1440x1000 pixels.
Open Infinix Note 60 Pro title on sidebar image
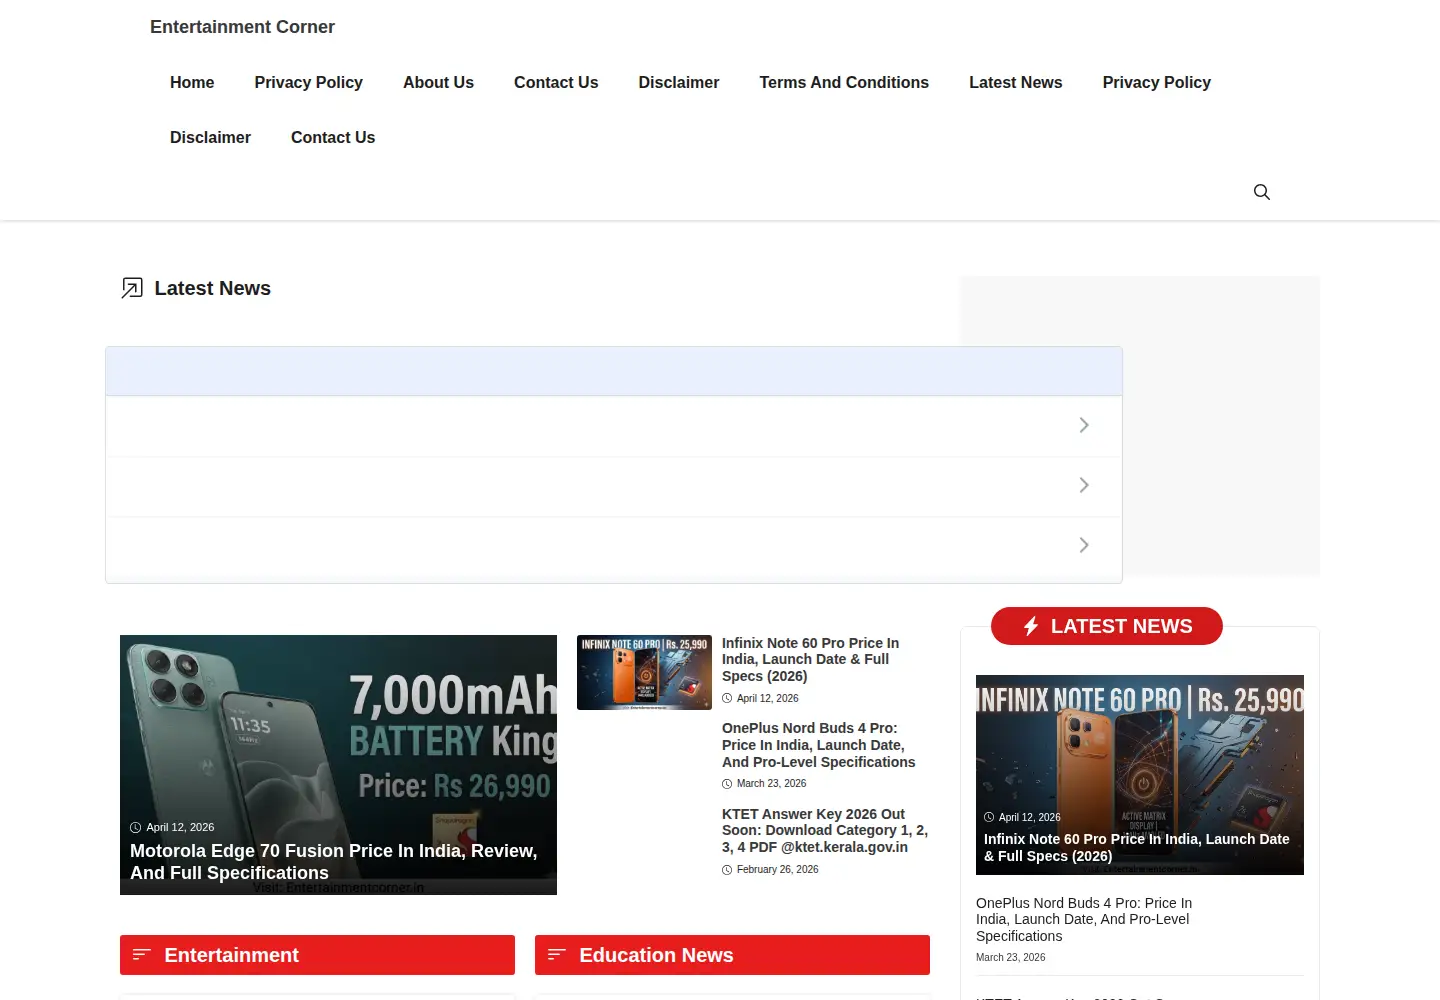click(1137, 847)
